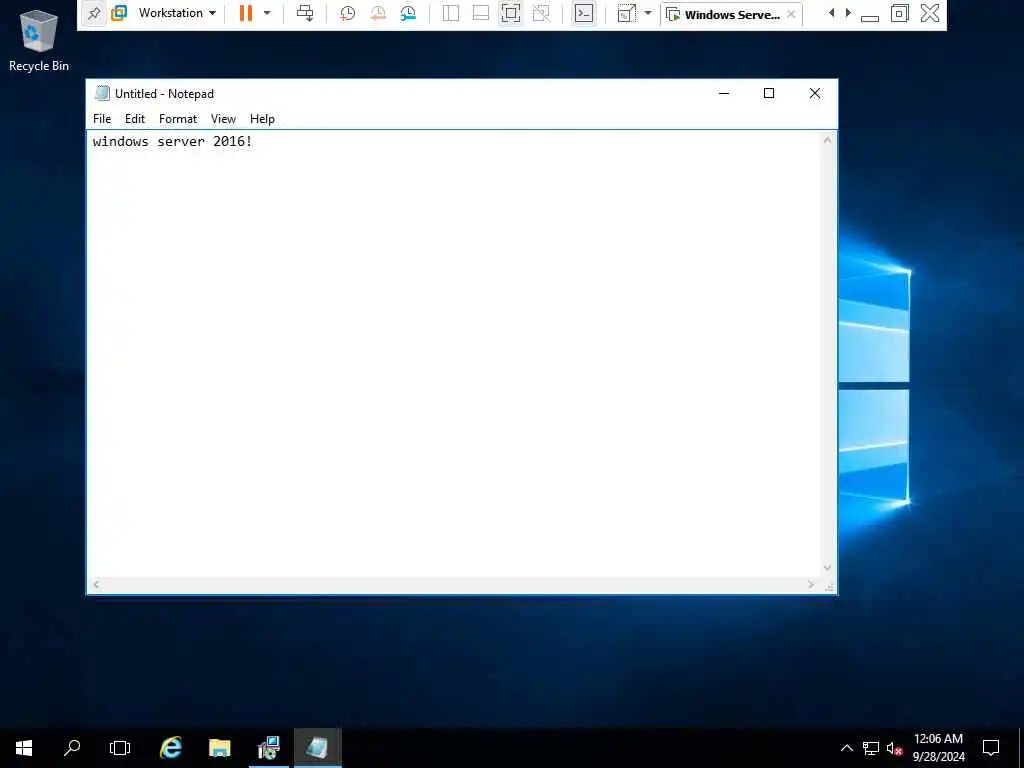Viewport: 1024px width, 768px height.
Task: Open the File menu in Notepad
Action: pos(102,119)
